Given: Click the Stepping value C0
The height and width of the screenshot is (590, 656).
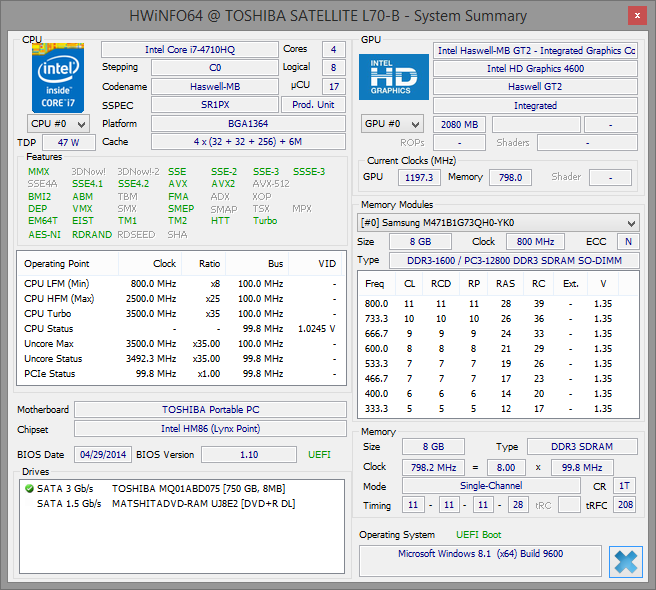Looking at the screenshot, I should point(215,68).
